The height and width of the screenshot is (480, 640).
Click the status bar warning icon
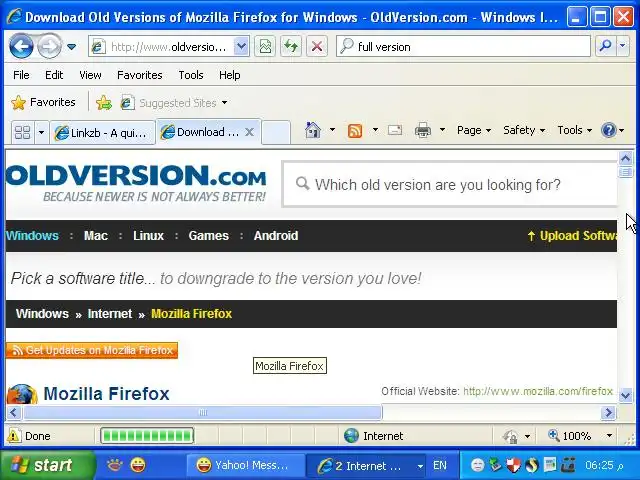pos(13,436)
